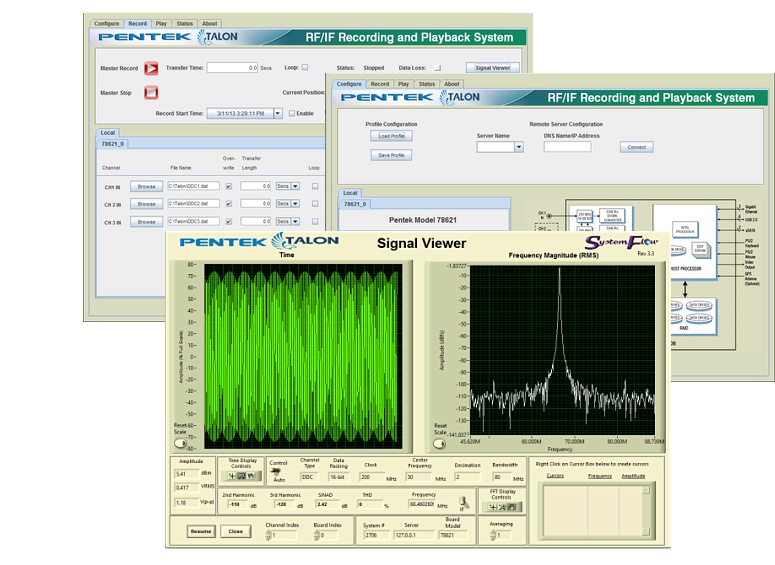
Task: Click Resume in the Signal Viewer
Action: [x=201, y=531]
